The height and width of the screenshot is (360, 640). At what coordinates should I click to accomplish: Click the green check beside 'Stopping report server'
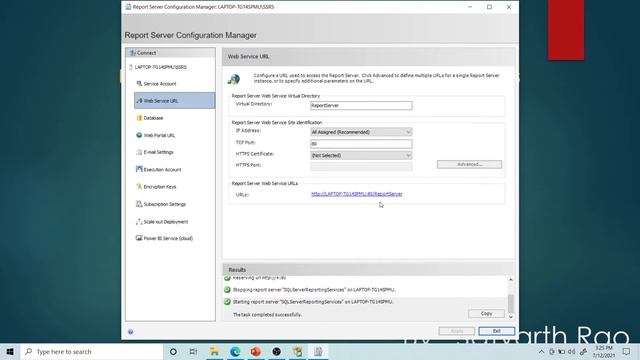point(227,289)
